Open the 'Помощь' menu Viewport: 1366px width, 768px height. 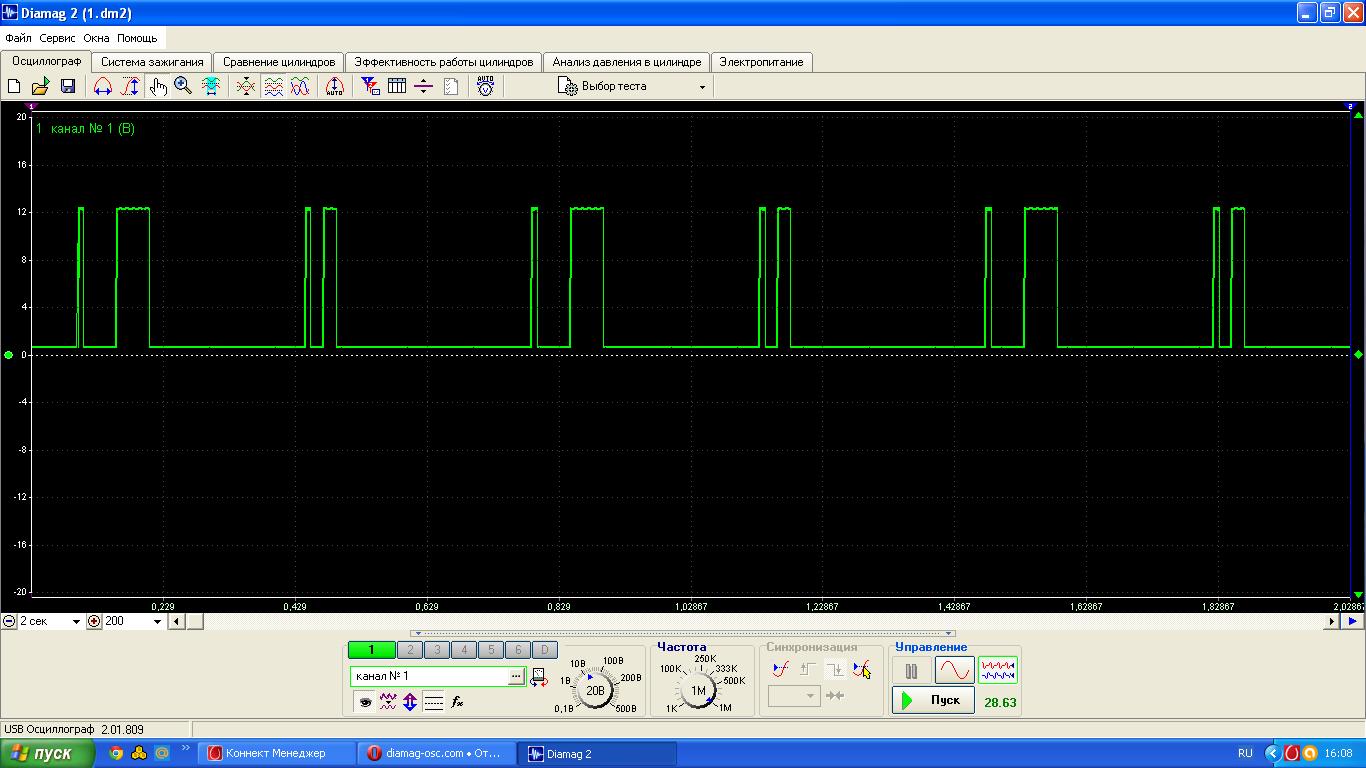click(137, 38)
